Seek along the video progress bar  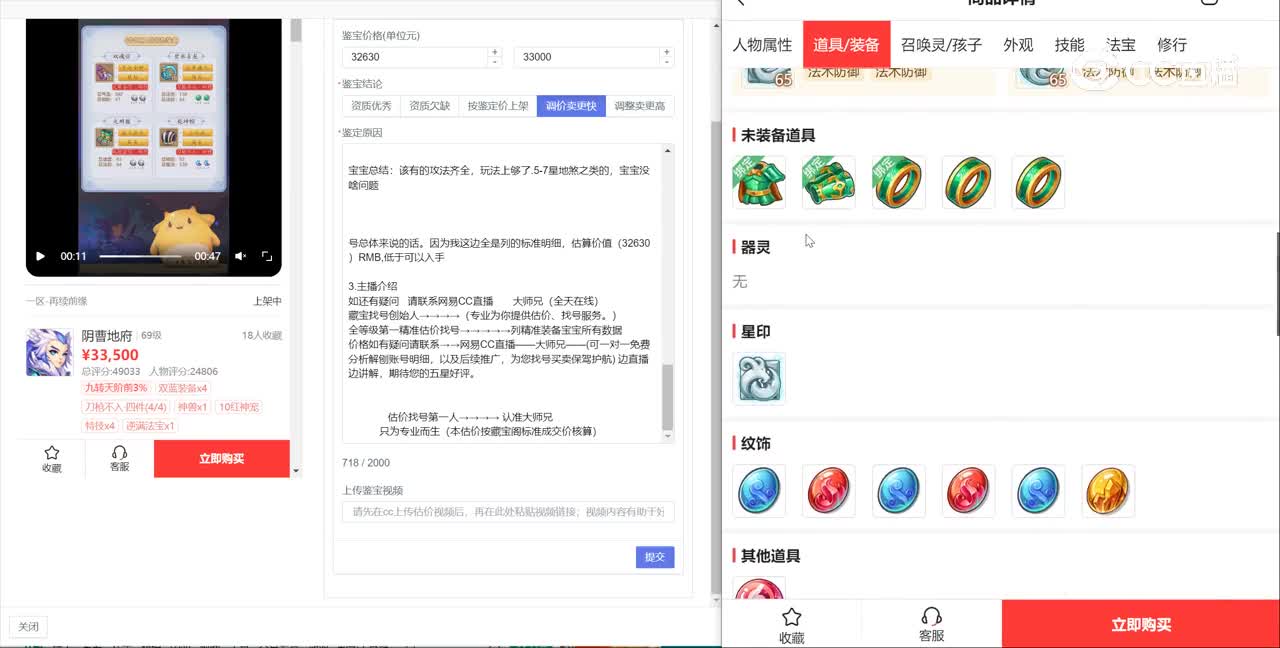point(140,256)
